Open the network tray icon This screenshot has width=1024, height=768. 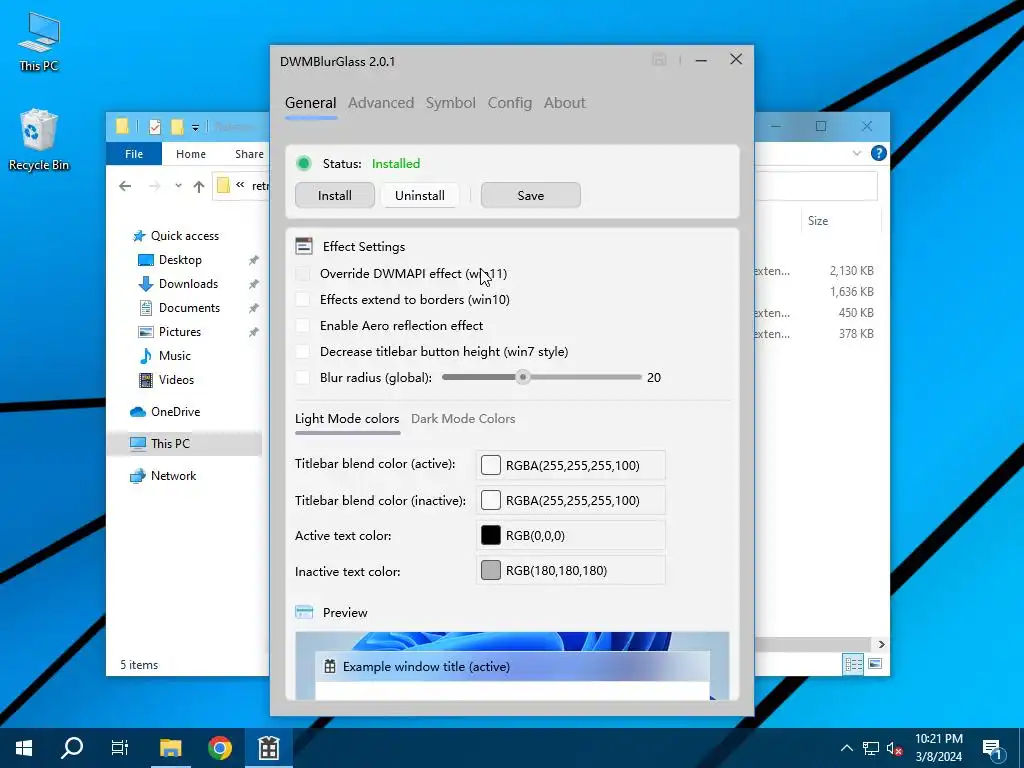pyautogui.click(x=871, y=748)
